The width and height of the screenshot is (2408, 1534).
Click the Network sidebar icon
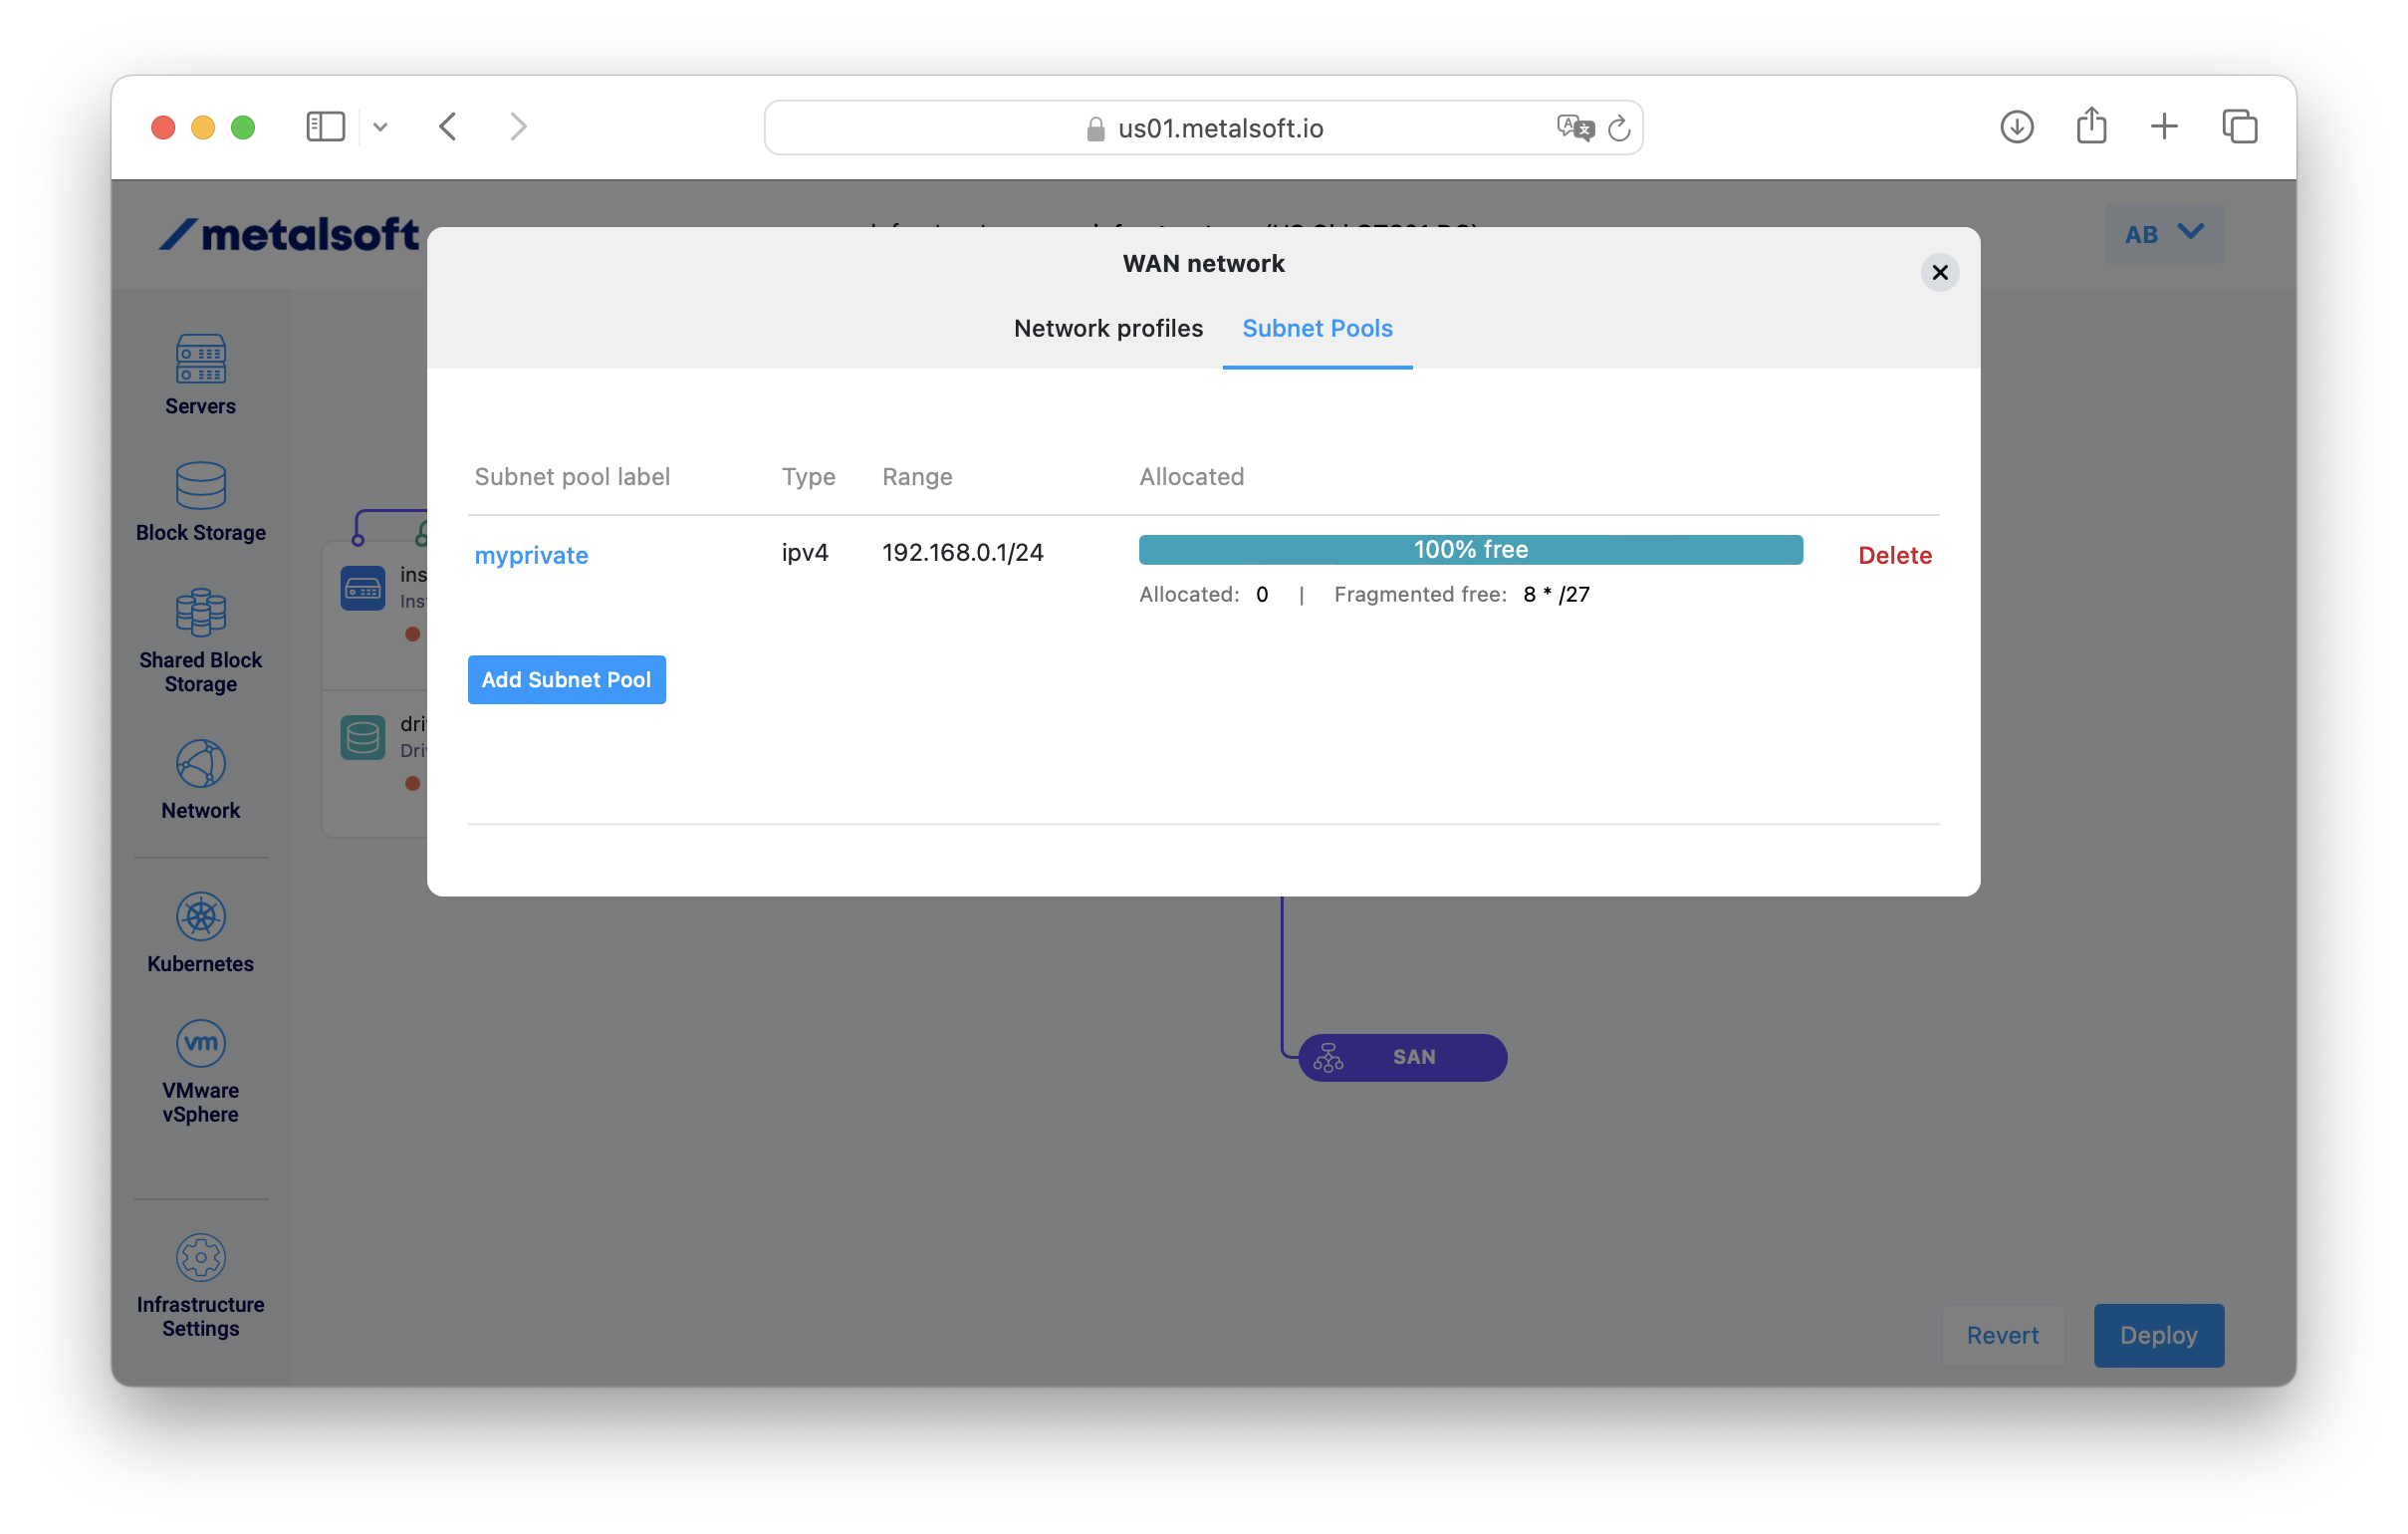(x=200, y=764)
